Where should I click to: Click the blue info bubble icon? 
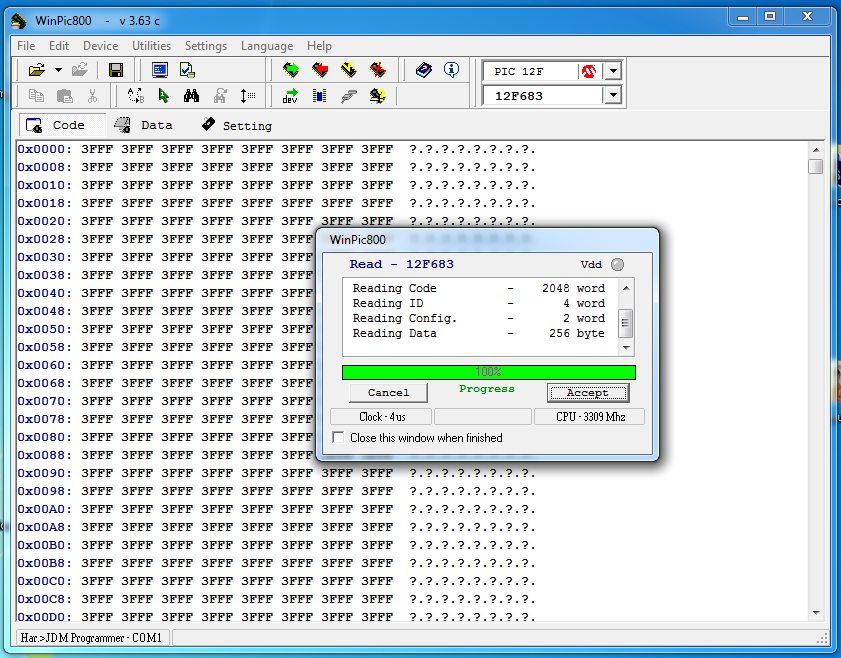[452, 70]
